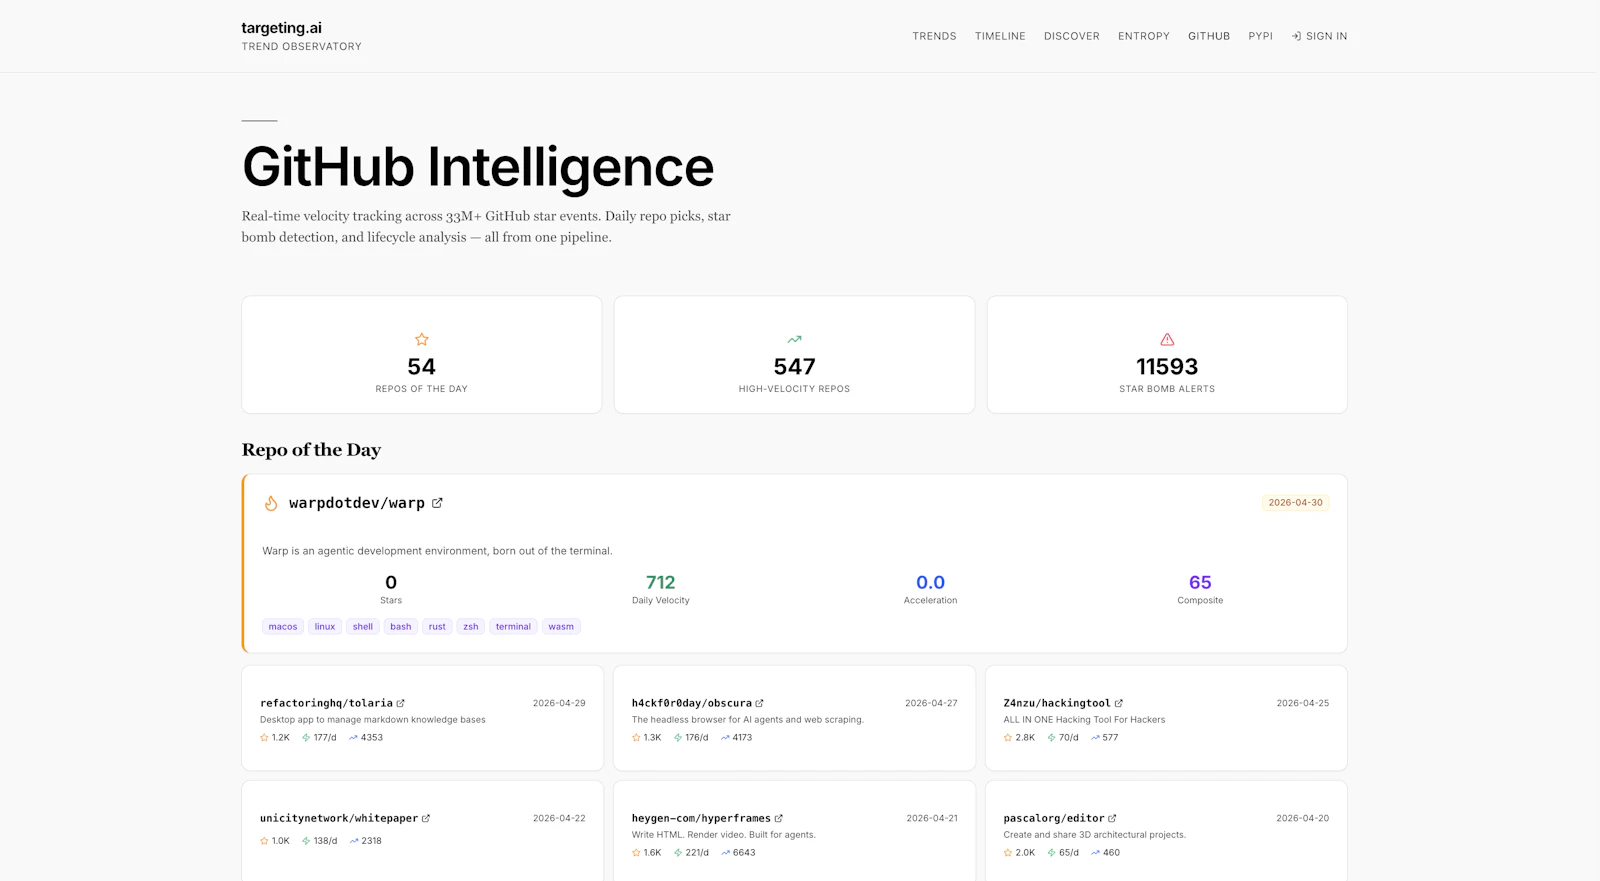The width and height of the screenshot is (1600, 881).
Task: Open the PyPI nav item
Action: tap(1260, 36)
